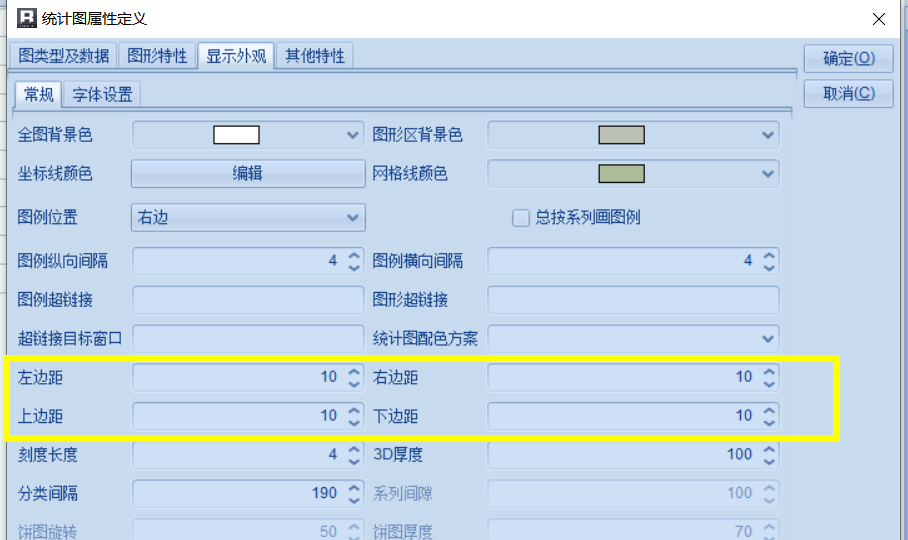Decrease the 右边距 value
The height and width of the screenshot is (540, 908).
[x=769, y=384]
